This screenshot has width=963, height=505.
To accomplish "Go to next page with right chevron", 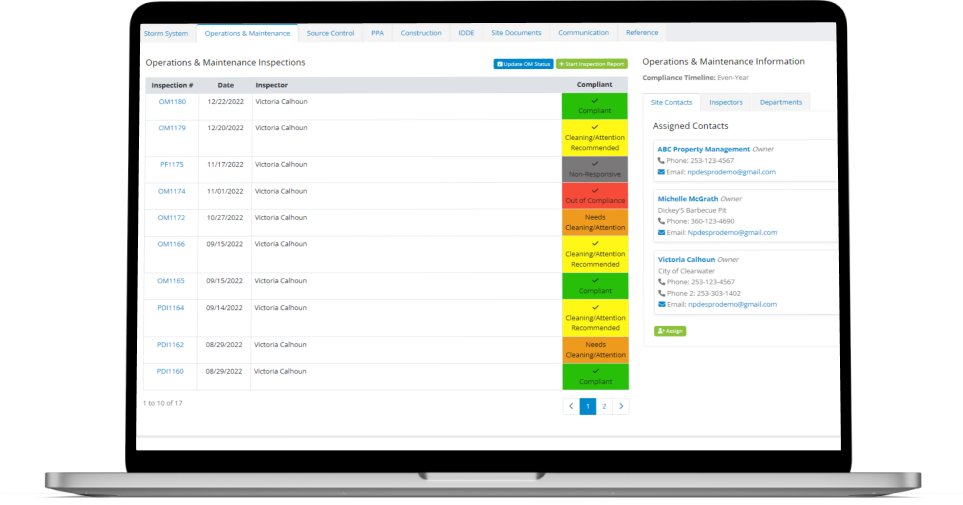I will click(621, 406).
